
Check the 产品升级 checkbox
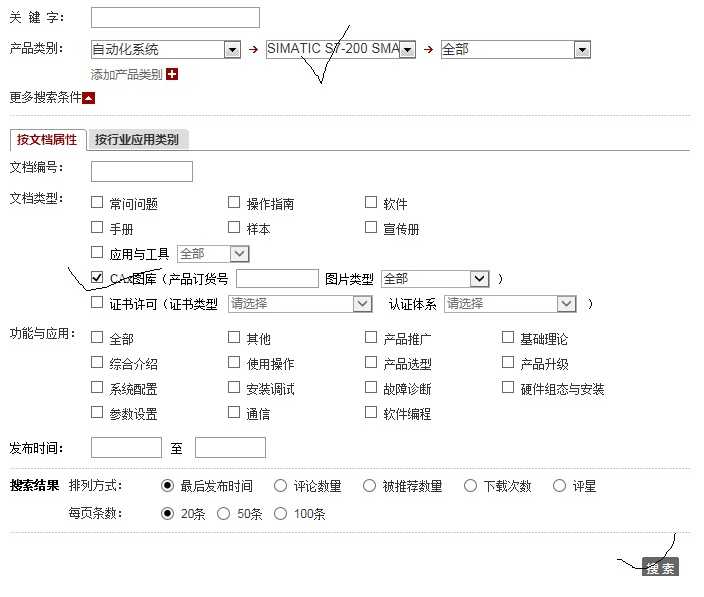coord(508,362)
